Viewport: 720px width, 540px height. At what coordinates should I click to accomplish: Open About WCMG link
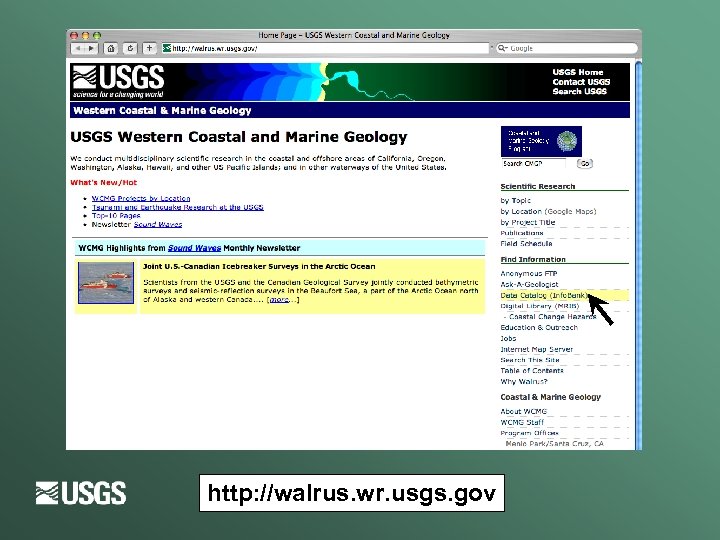pos(523,411)
